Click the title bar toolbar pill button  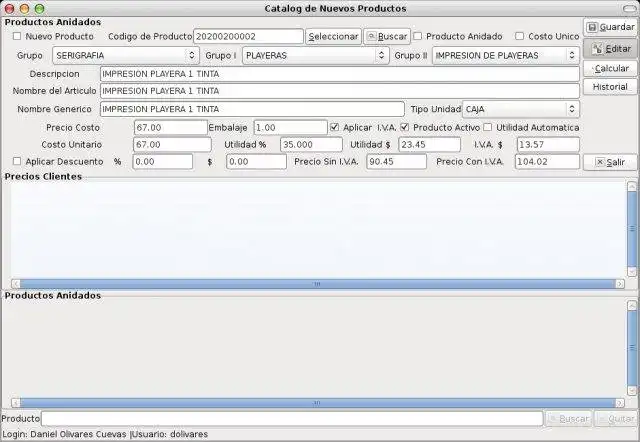[x=629, y=9]
